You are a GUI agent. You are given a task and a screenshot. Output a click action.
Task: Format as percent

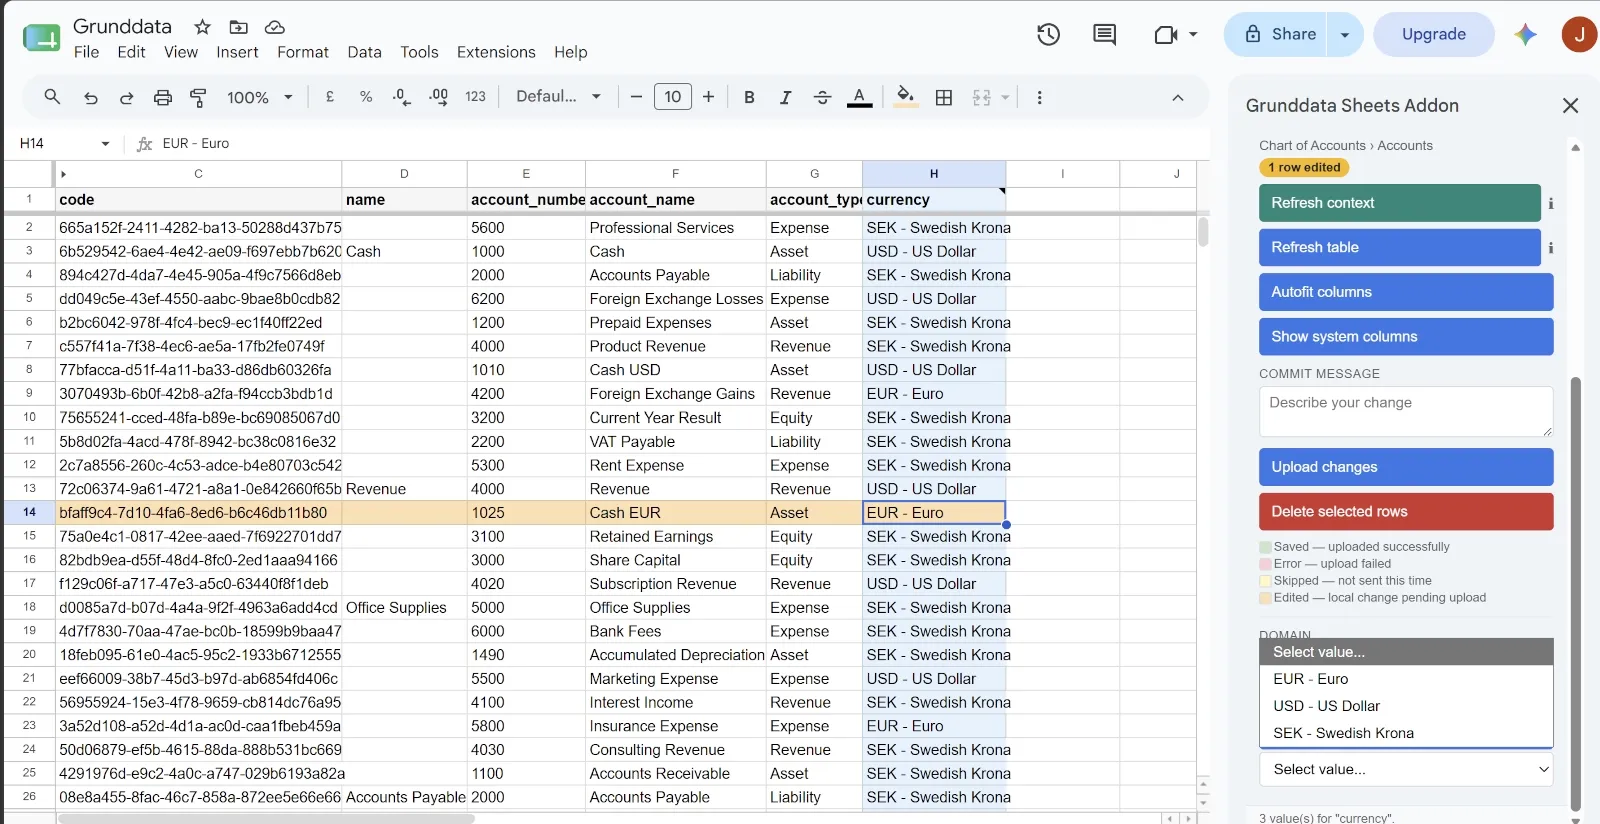[x=366, y=97]
